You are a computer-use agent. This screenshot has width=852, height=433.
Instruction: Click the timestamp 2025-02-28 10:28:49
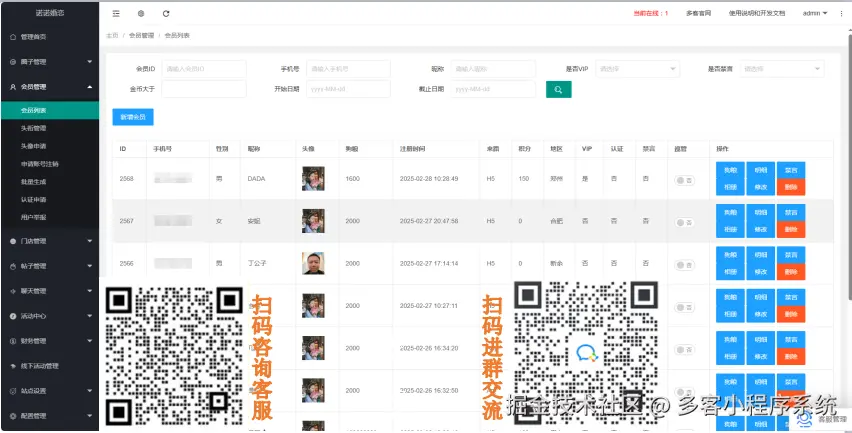tap(429, 179)
